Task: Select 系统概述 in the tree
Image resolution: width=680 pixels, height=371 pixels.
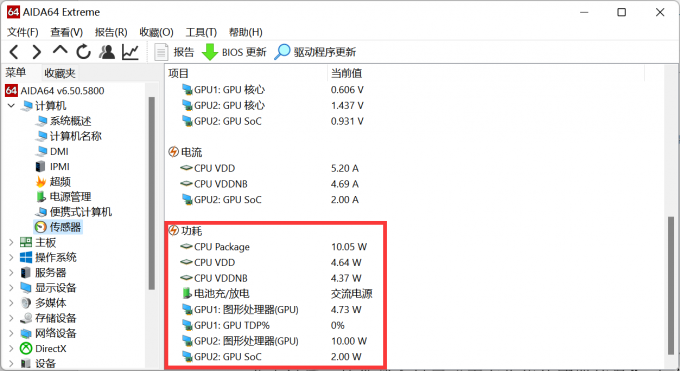Action: click(63, 121)
